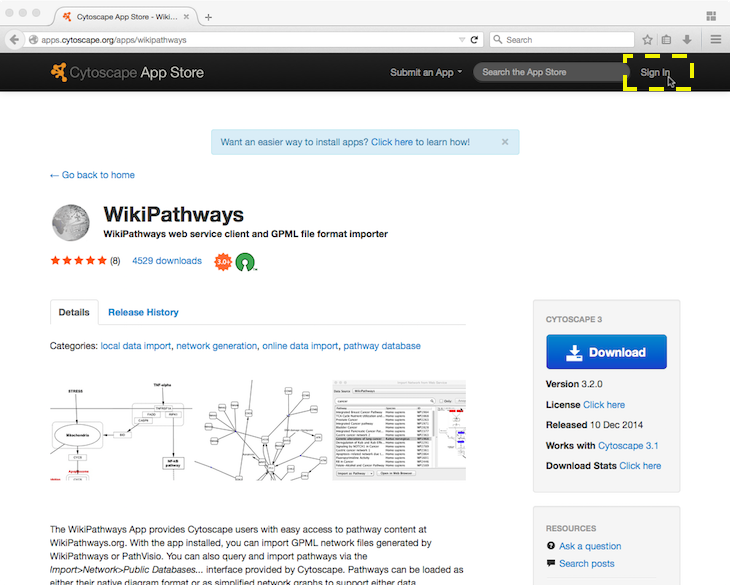Click the Cytoscape logo icon in header
The width and height of the screenshot is (730, 585).
pyautogui.click(x=59, y=72)
